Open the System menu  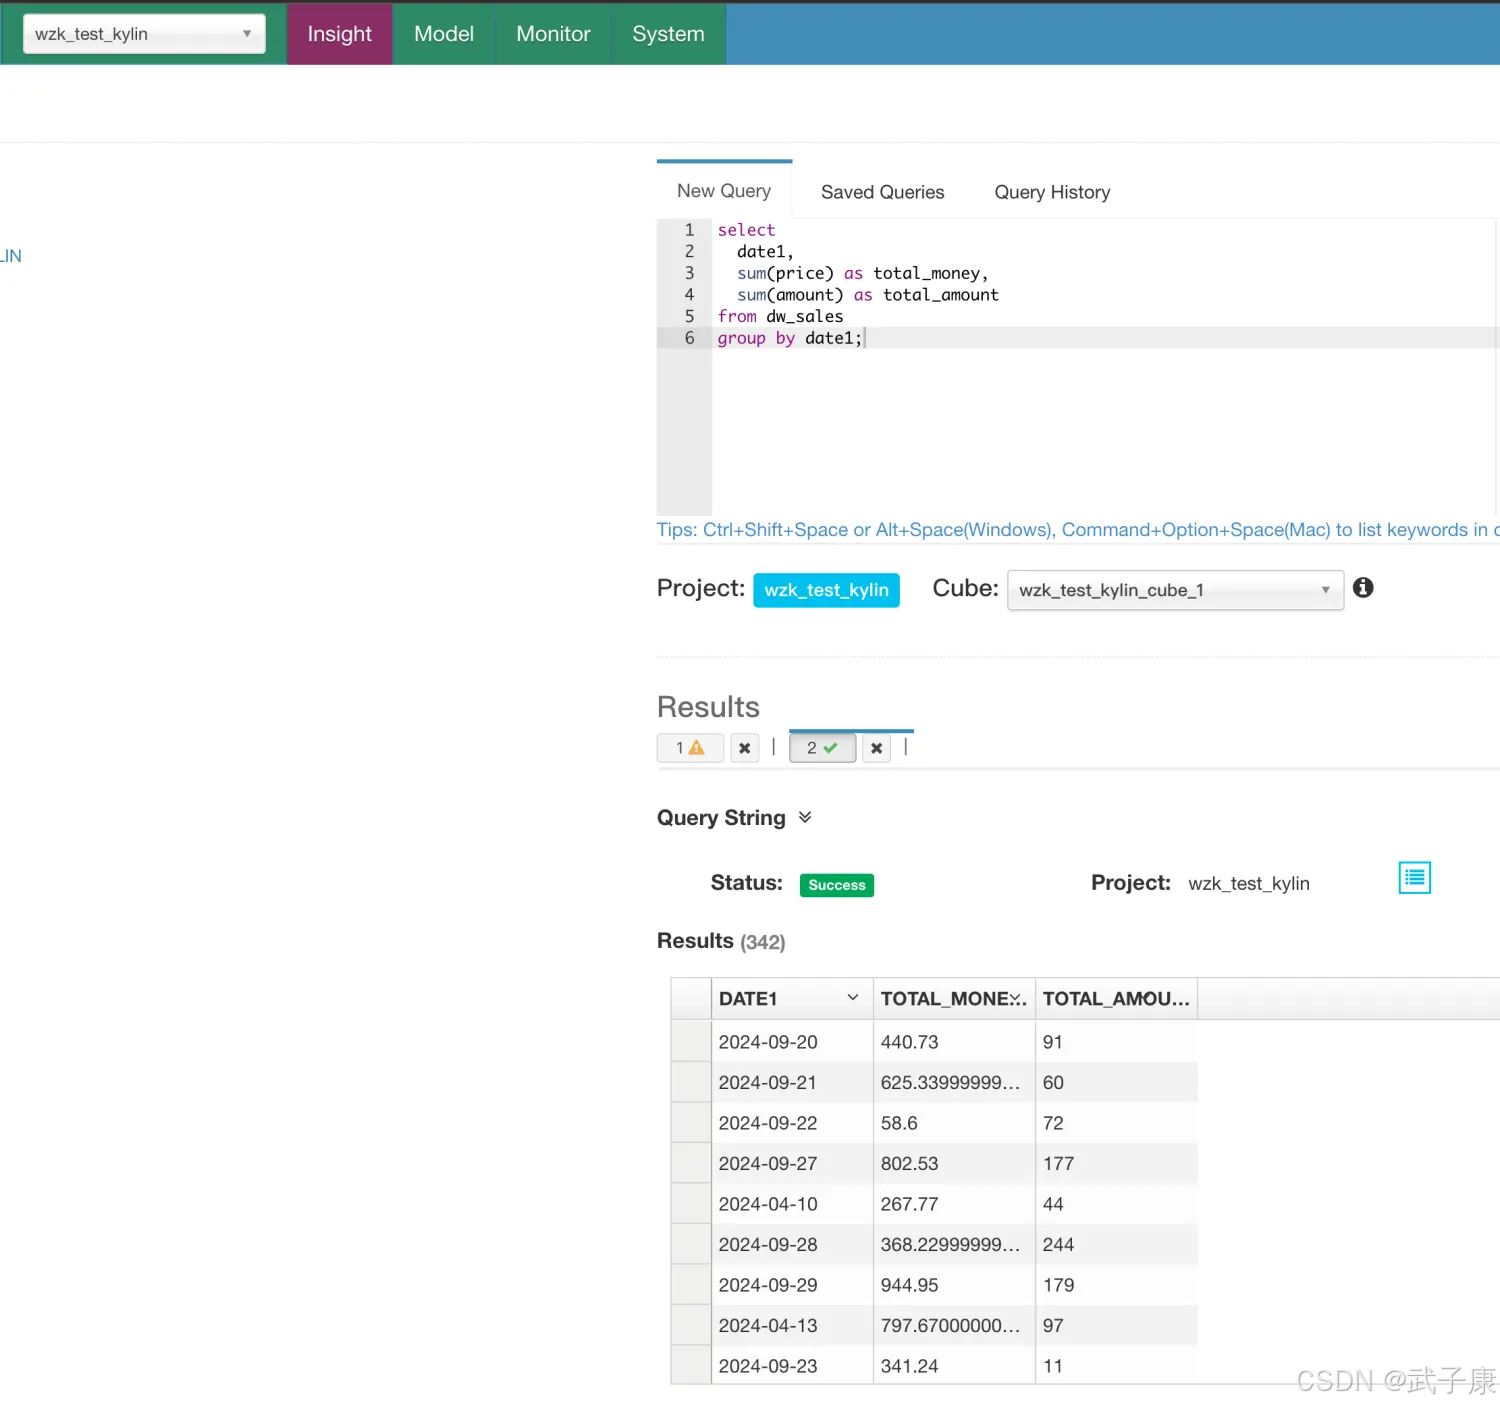(x=668, y=34)
